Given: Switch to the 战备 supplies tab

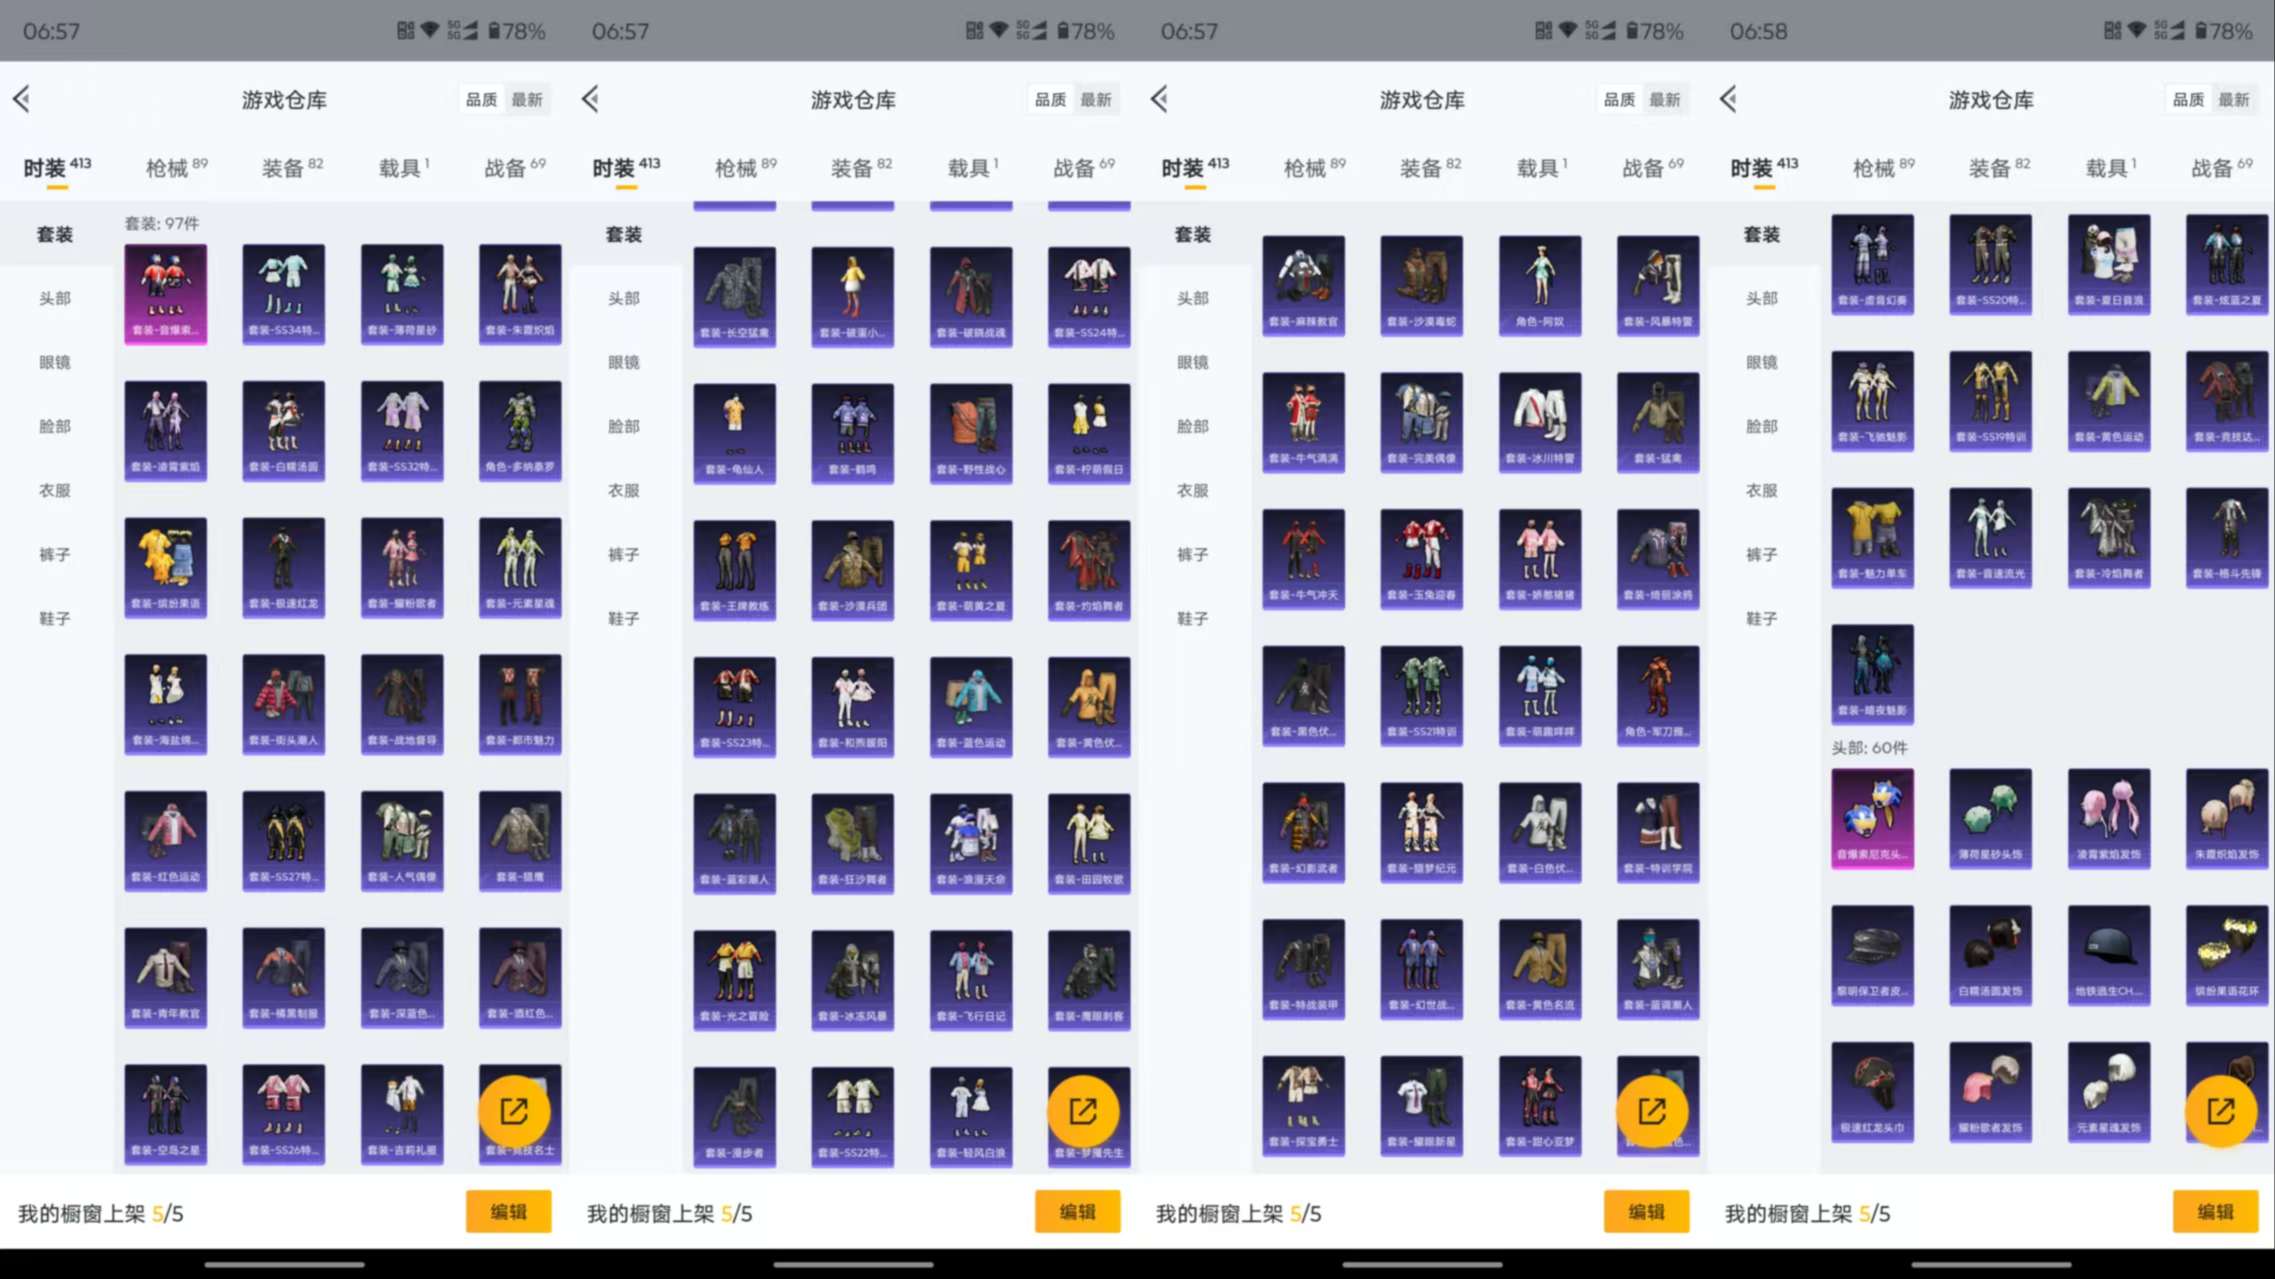Looking at the screenshot, I should (510, 167).
